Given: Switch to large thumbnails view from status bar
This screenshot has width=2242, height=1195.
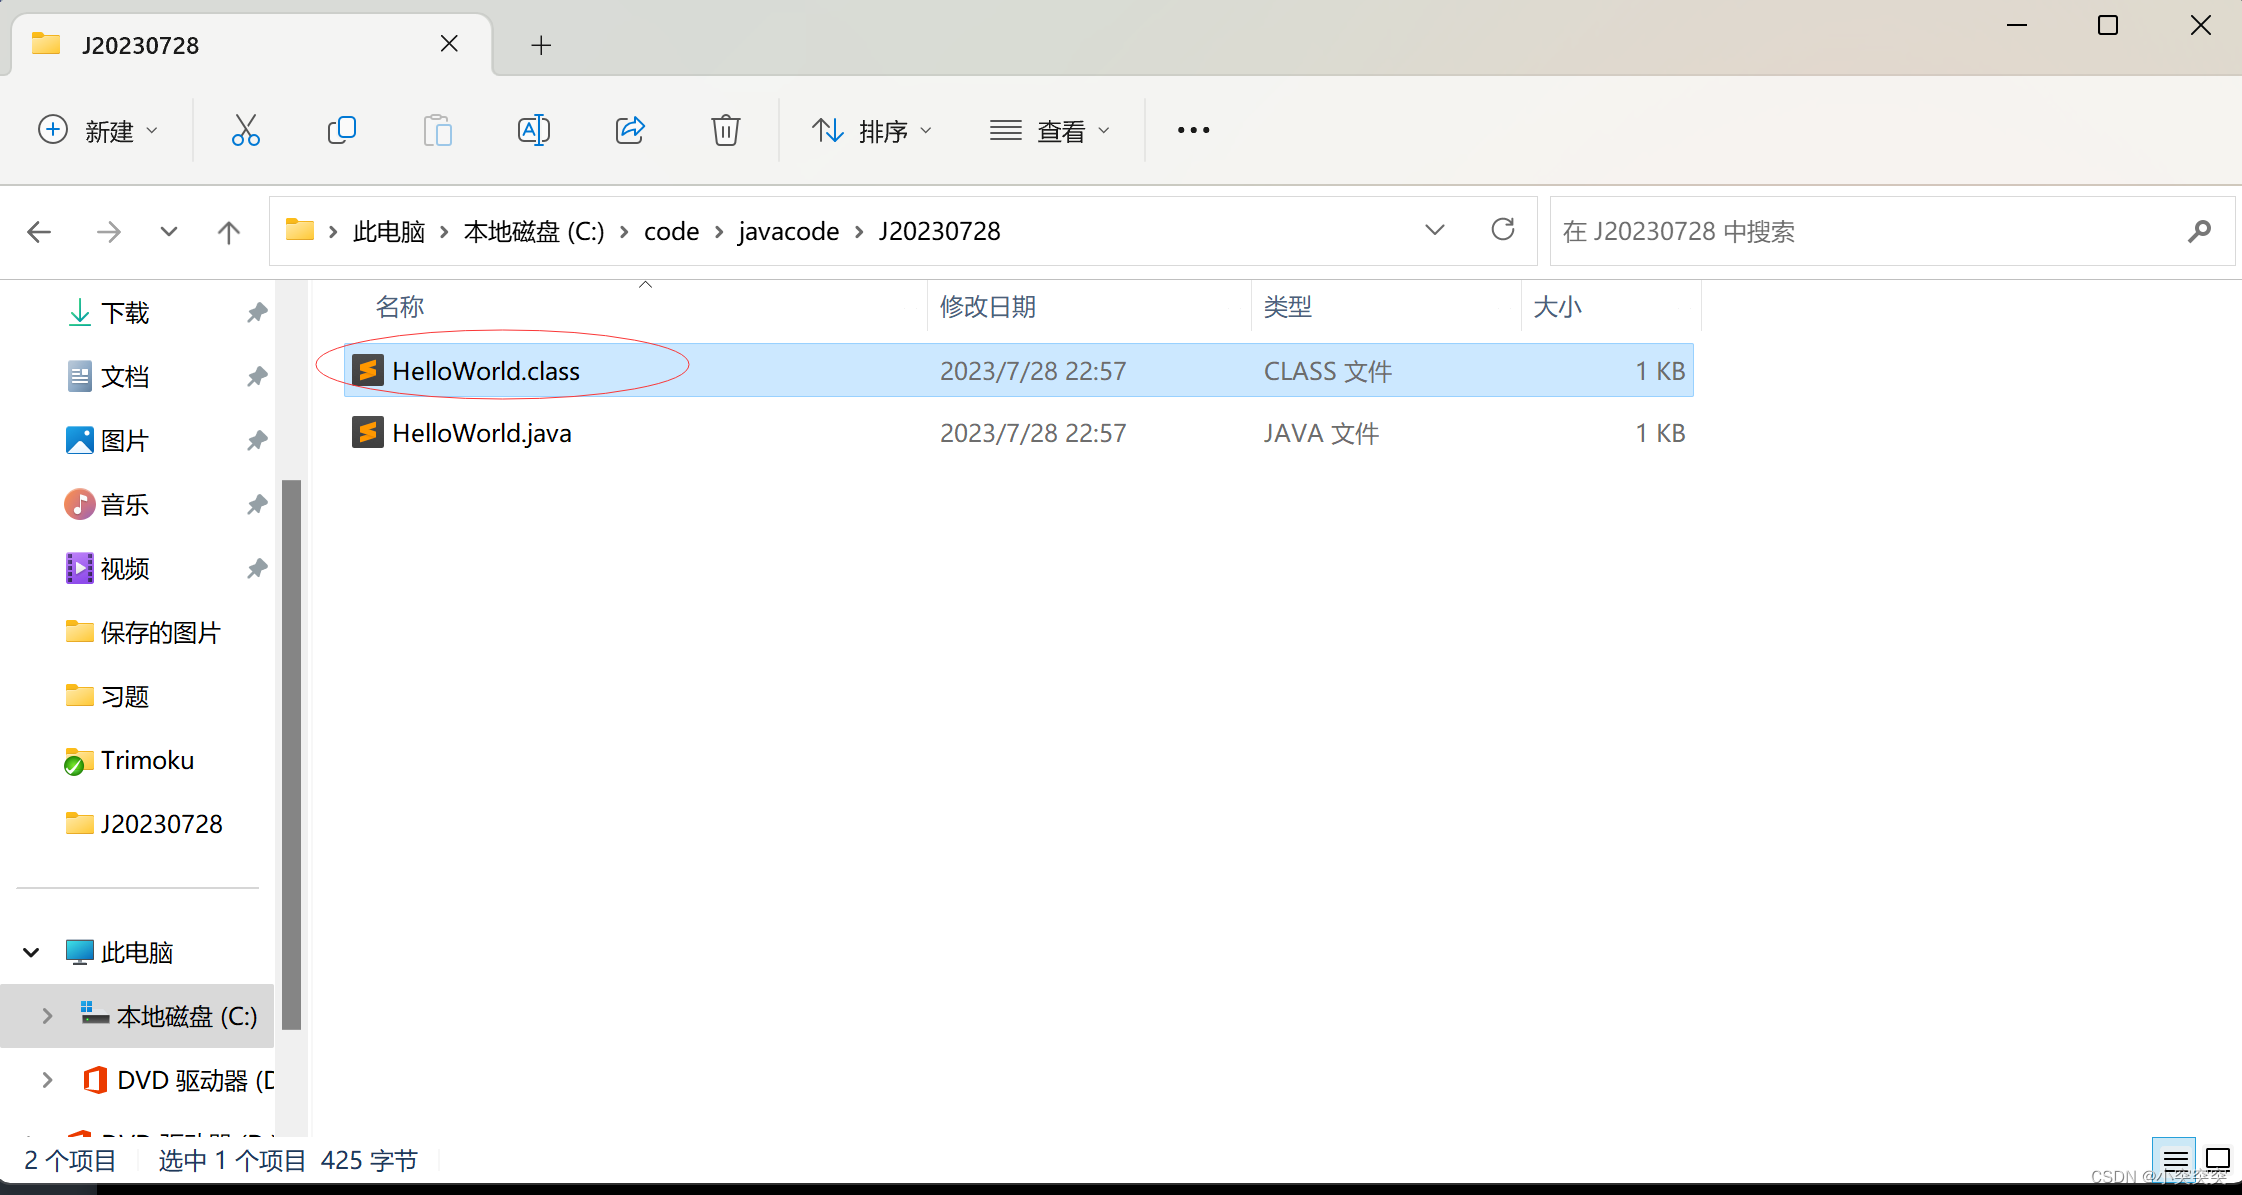Looking at the screenshot, I should click(2216, 1160).
